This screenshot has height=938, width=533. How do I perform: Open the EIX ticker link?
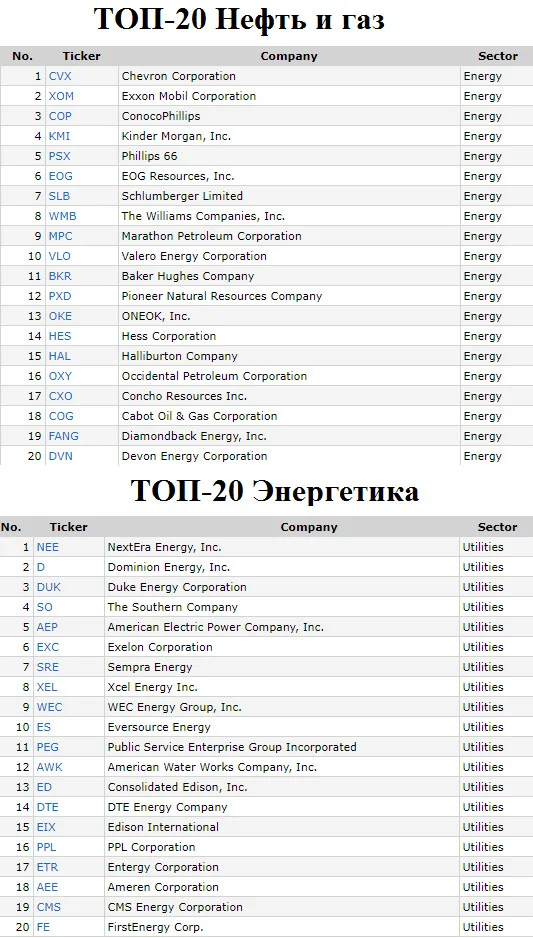(46, 827)
